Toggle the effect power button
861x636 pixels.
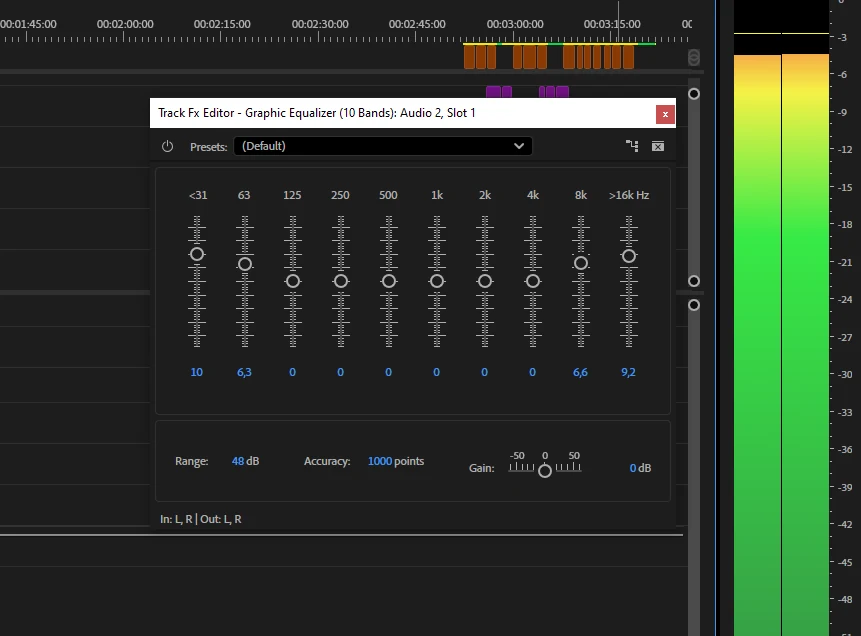(167, 147)
